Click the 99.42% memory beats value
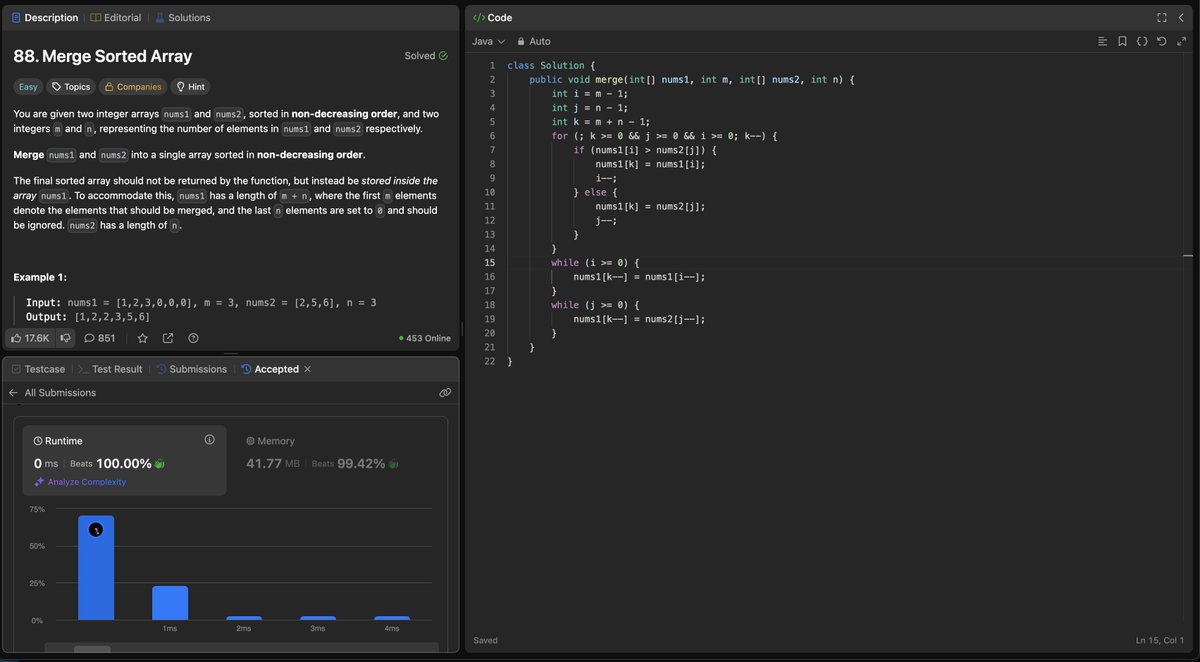Viewport: 1200px width, 662px height. (361, 463)
